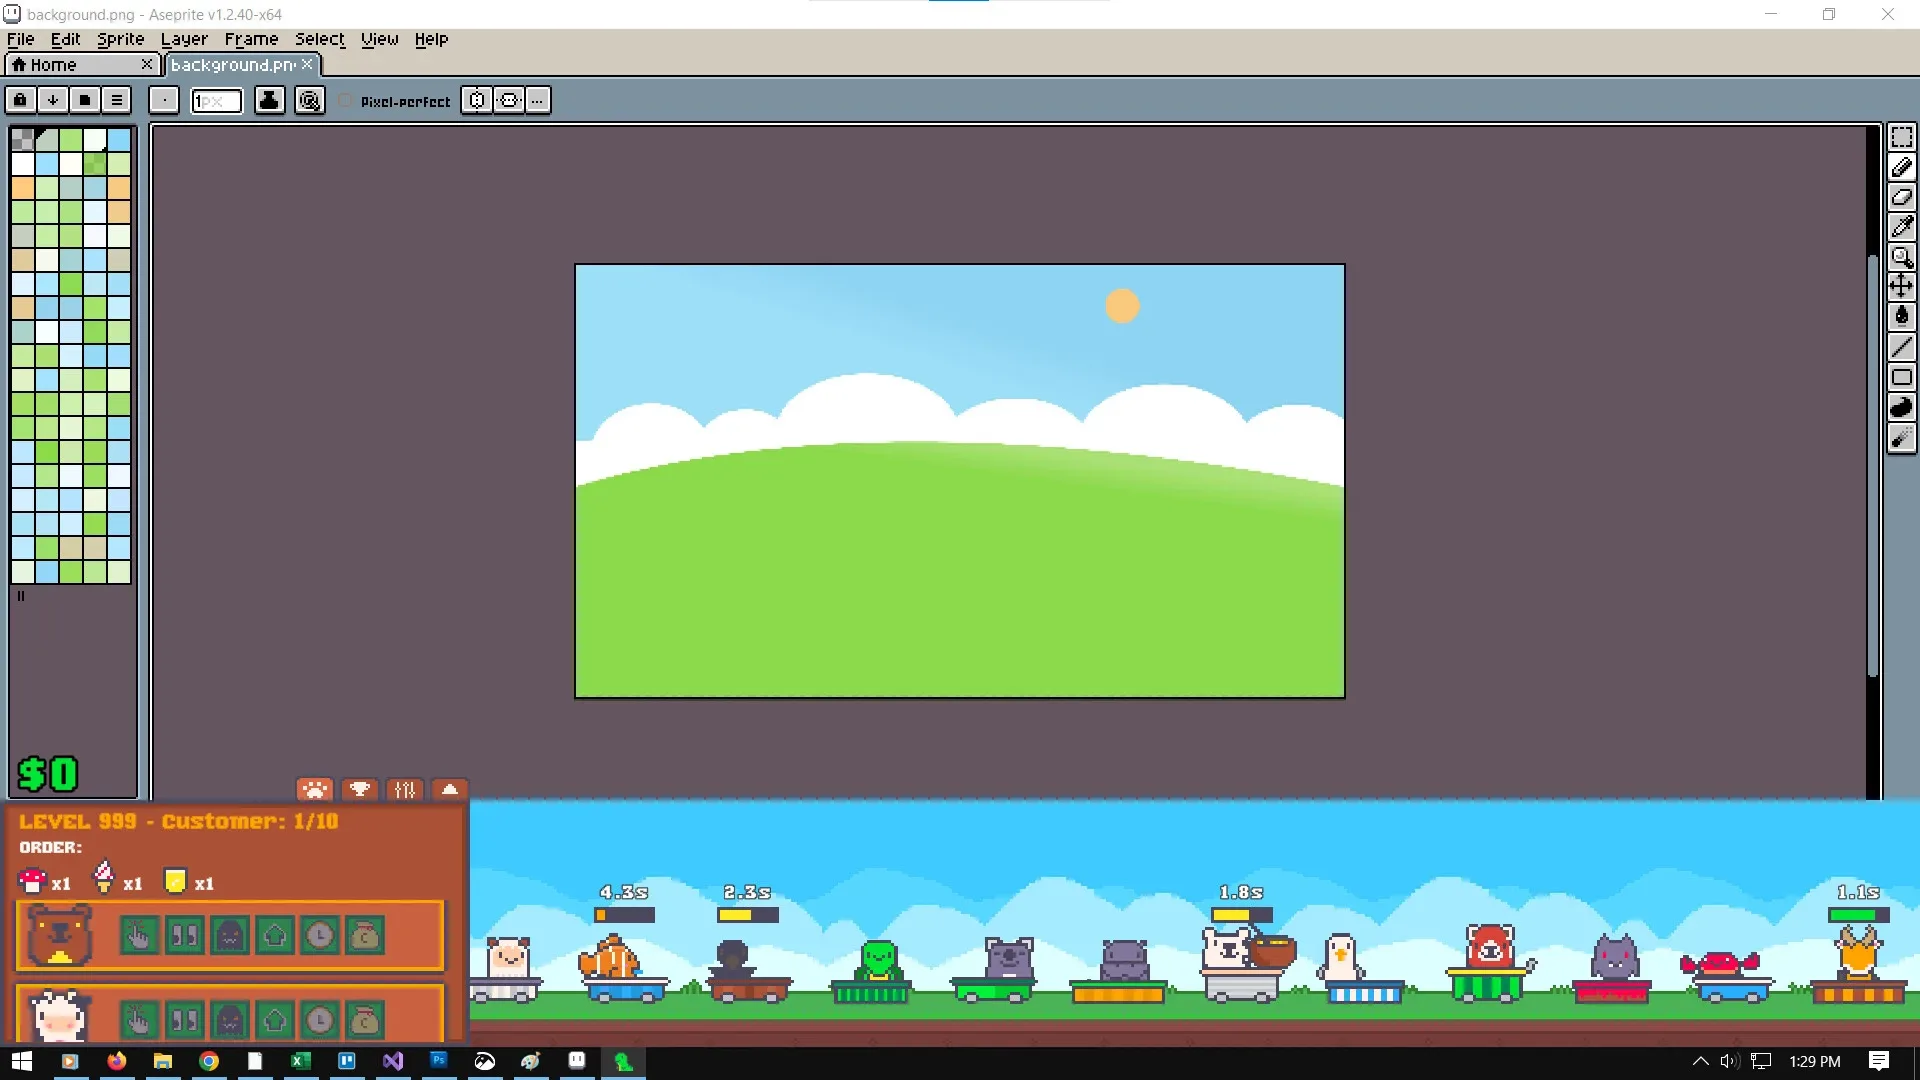Select the Rectangle shape tool
This screenshot has width=1920, height=1080.
coord(1901,377)
